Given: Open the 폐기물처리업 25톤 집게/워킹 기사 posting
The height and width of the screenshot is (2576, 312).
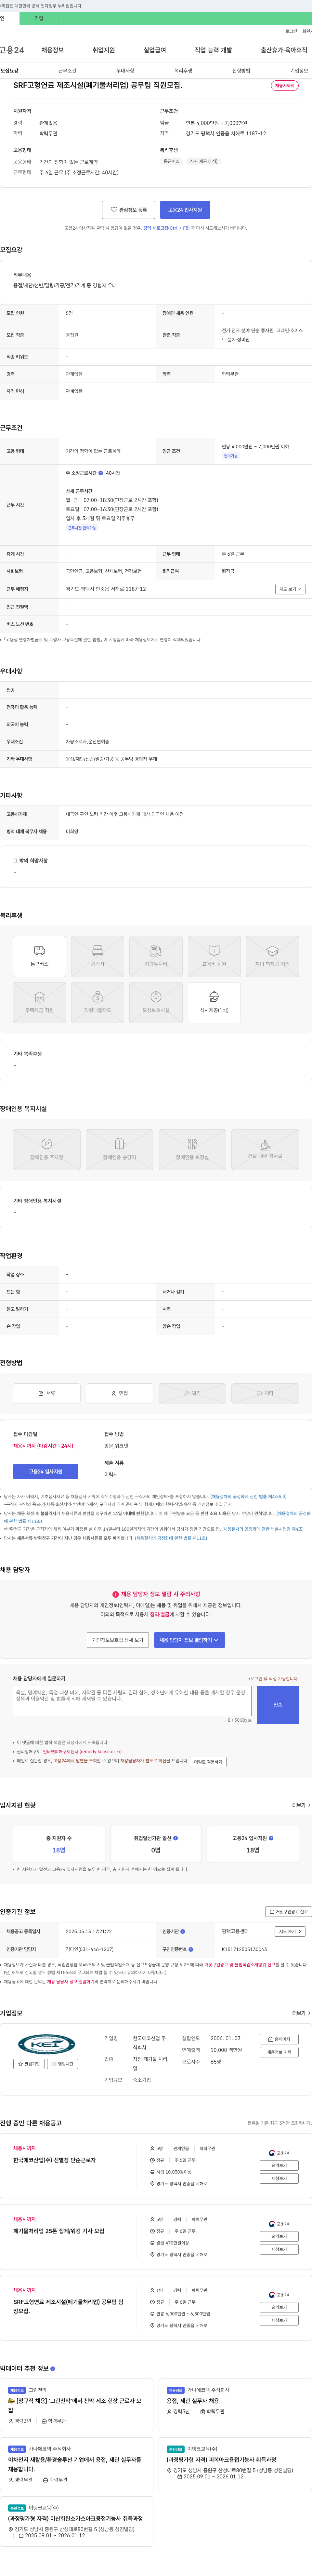Looking at the screenshot, I should [x=59, y=2231].
